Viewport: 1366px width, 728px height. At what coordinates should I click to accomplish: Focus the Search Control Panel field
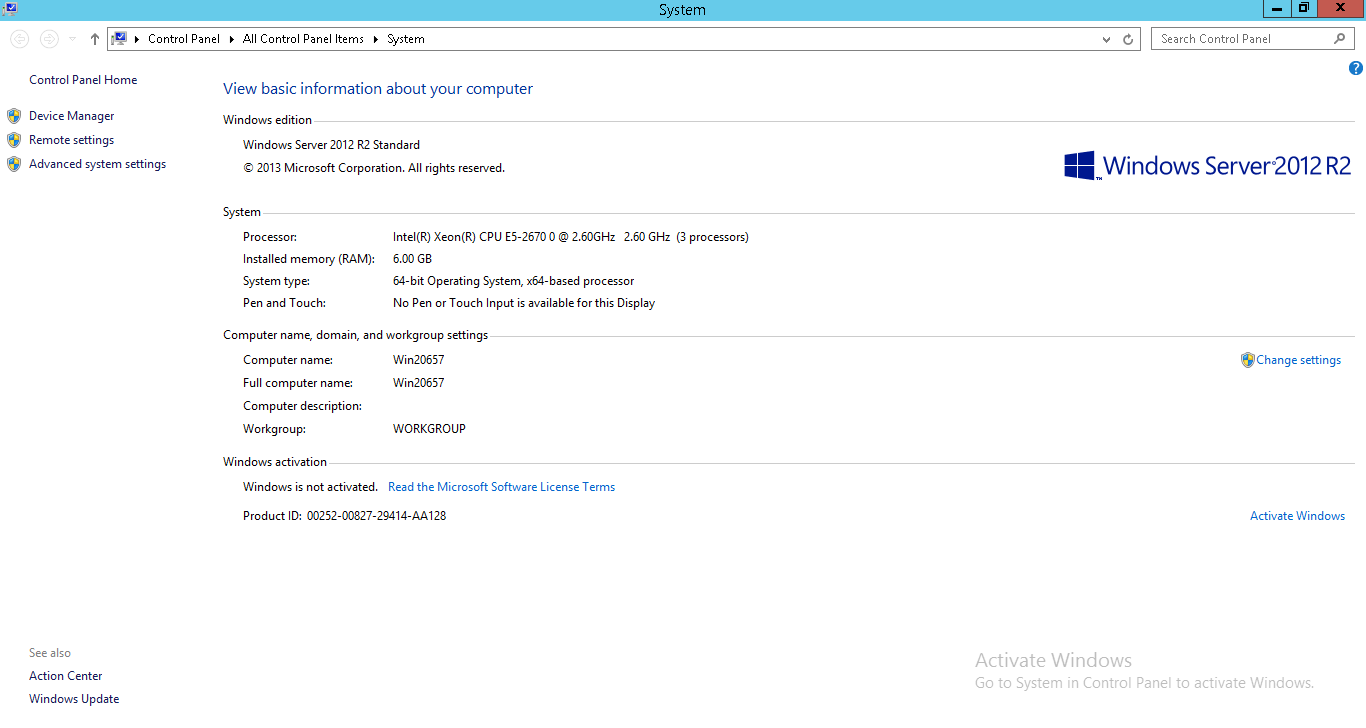(x=1240, y=39)
